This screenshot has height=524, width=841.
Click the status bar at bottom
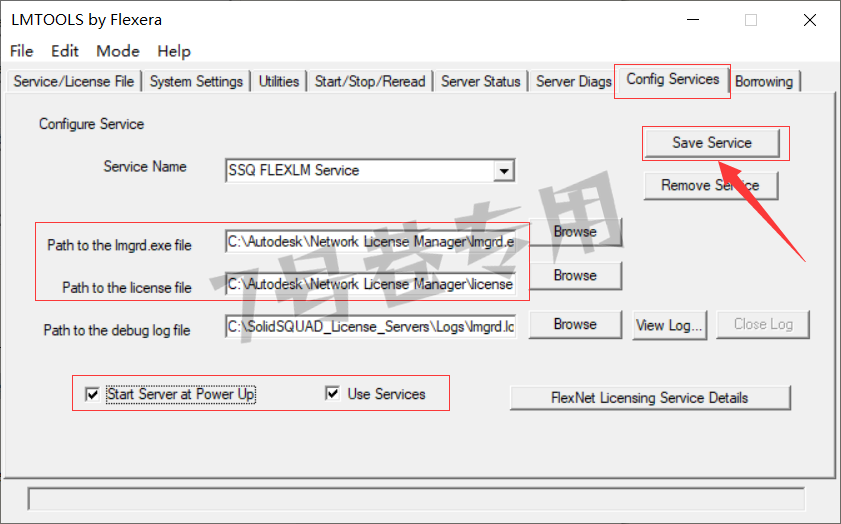click(x=416, y=499)
